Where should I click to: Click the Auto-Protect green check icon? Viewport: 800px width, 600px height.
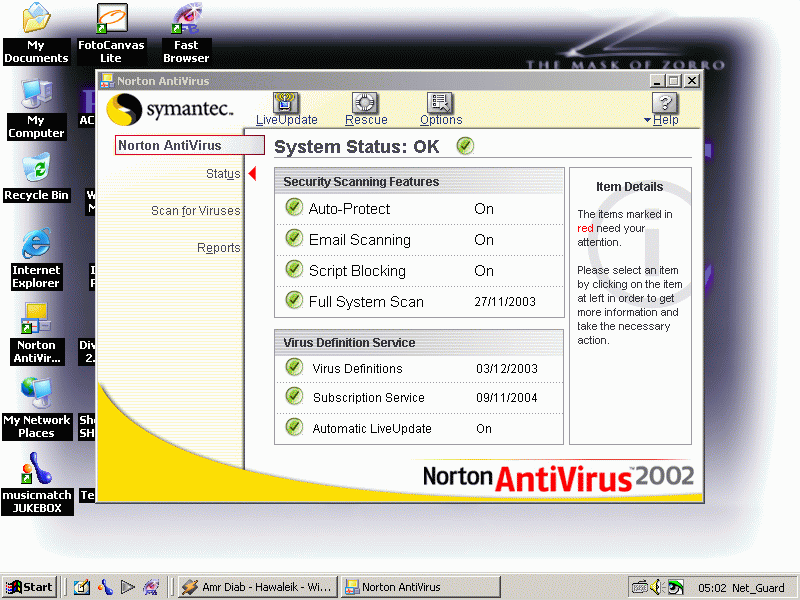294,207
